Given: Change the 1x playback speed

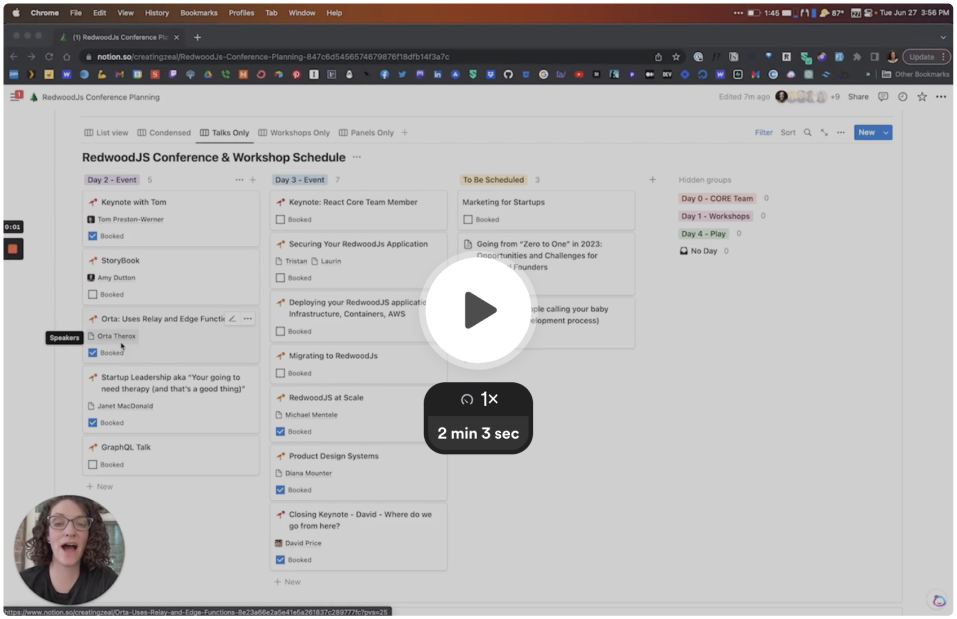Looking at the screenshot, I should tap(479, 399).
